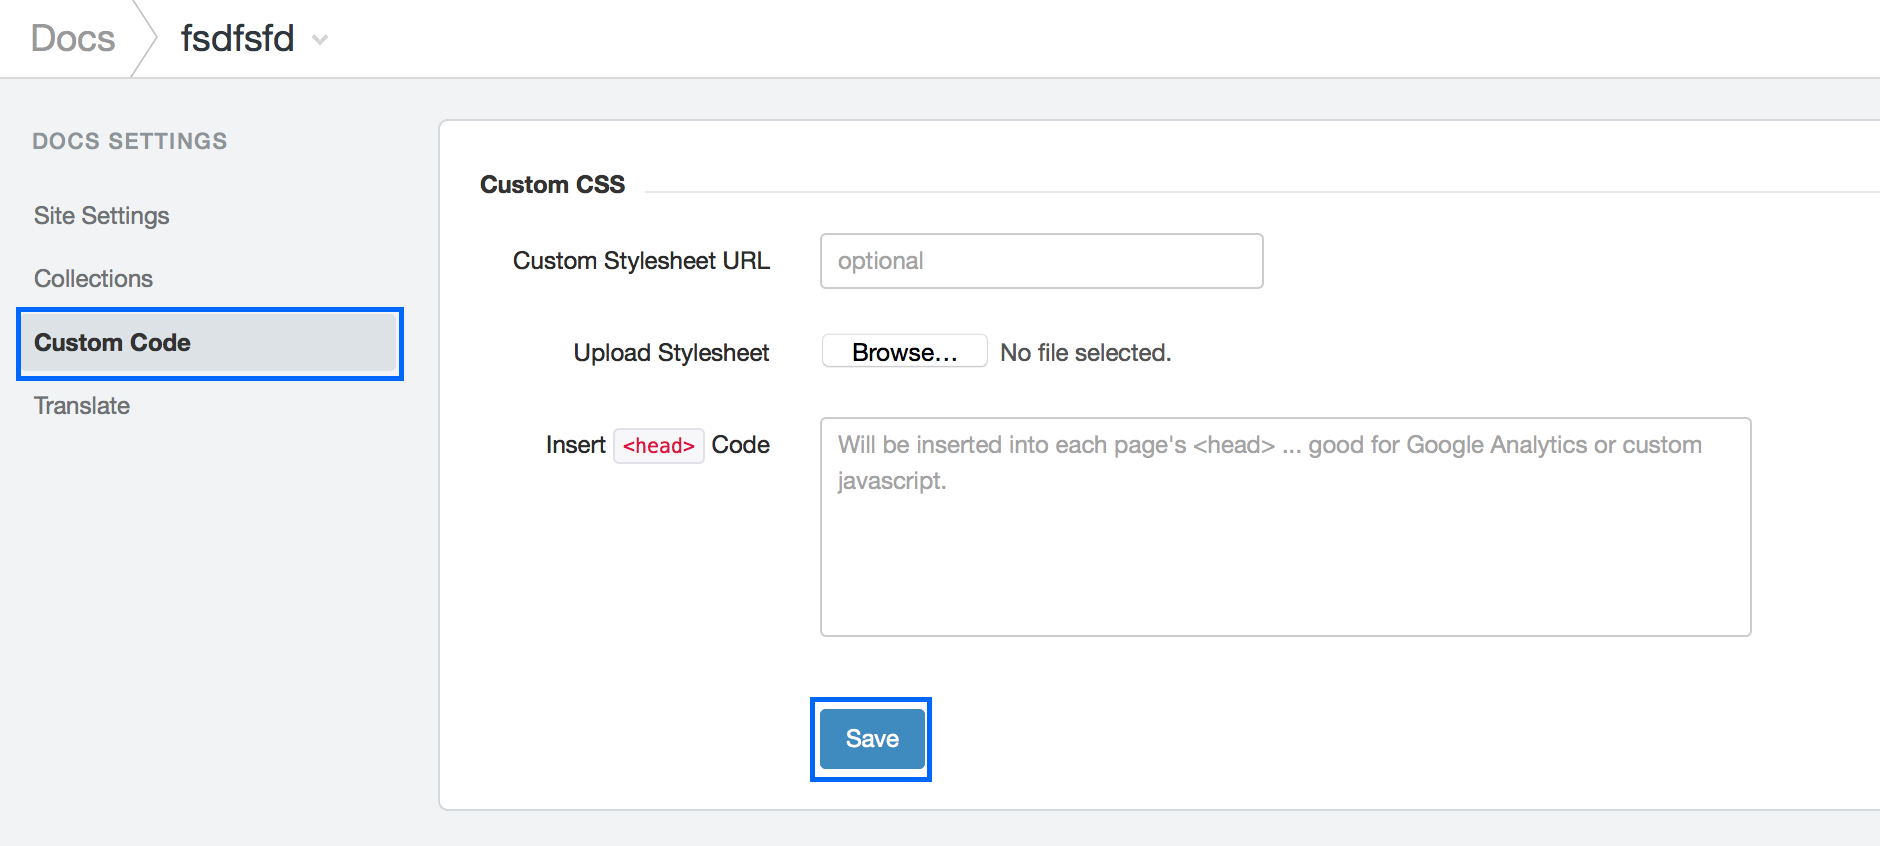Save the custom code settings

coord(871,739)
